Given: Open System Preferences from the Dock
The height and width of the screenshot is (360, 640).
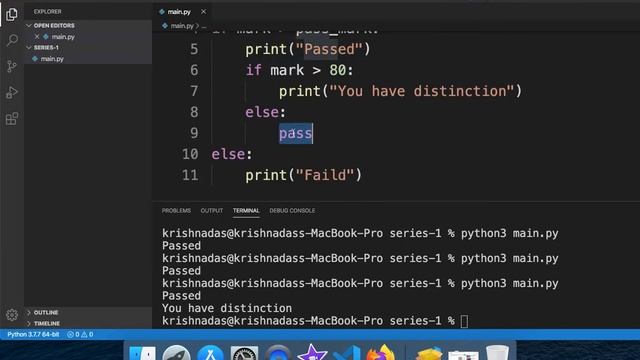Looking at the screenshot, I should [x=244, y=353].
